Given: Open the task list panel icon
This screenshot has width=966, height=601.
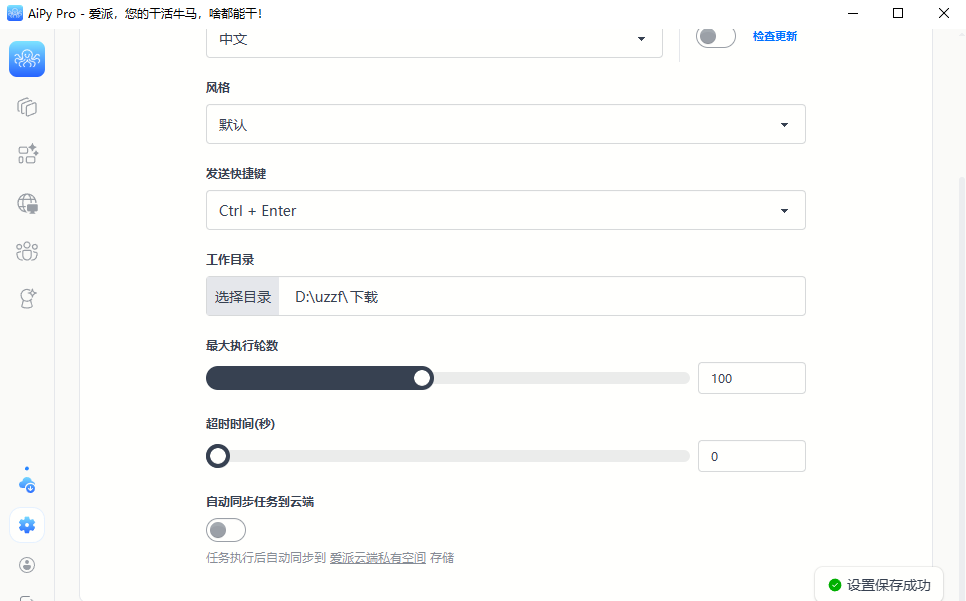Looking at the screenshot, I should click(x=26, y=107).
